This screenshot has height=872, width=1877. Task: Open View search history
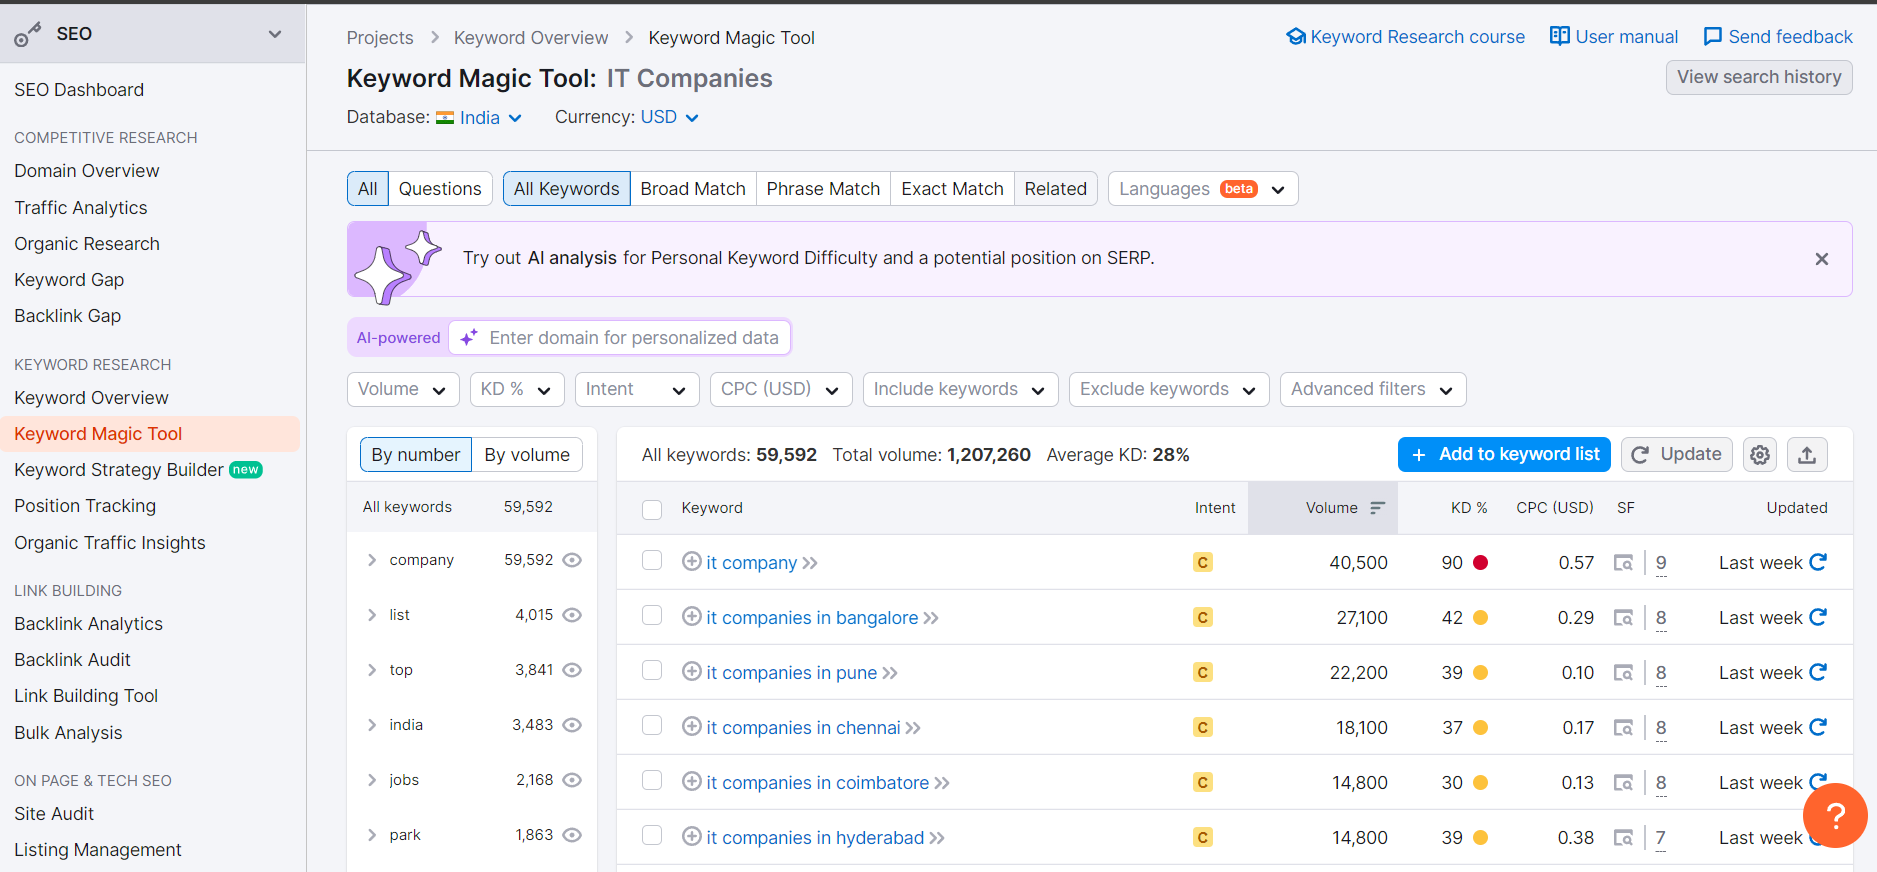click(x=1759, y=77)
